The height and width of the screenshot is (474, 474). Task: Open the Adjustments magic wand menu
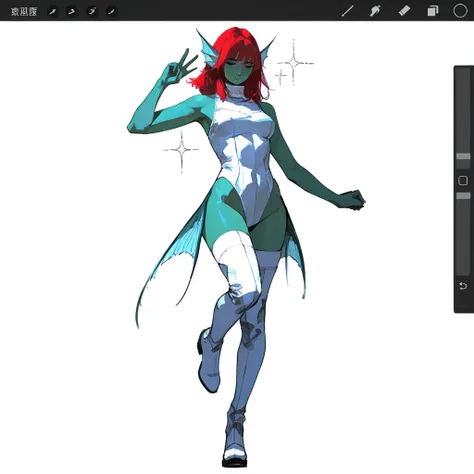pos(71,12)
